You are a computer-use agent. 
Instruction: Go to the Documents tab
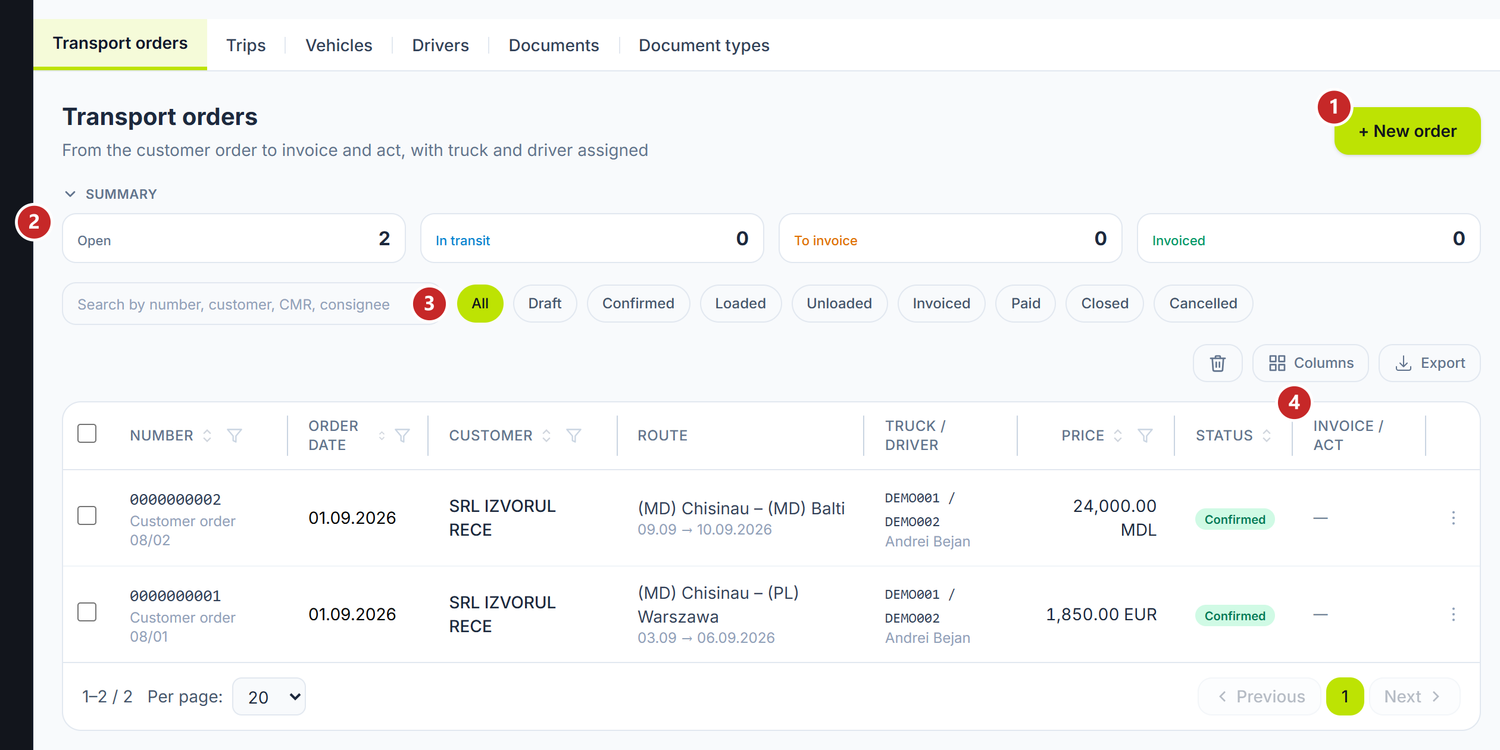coord(554,45)
